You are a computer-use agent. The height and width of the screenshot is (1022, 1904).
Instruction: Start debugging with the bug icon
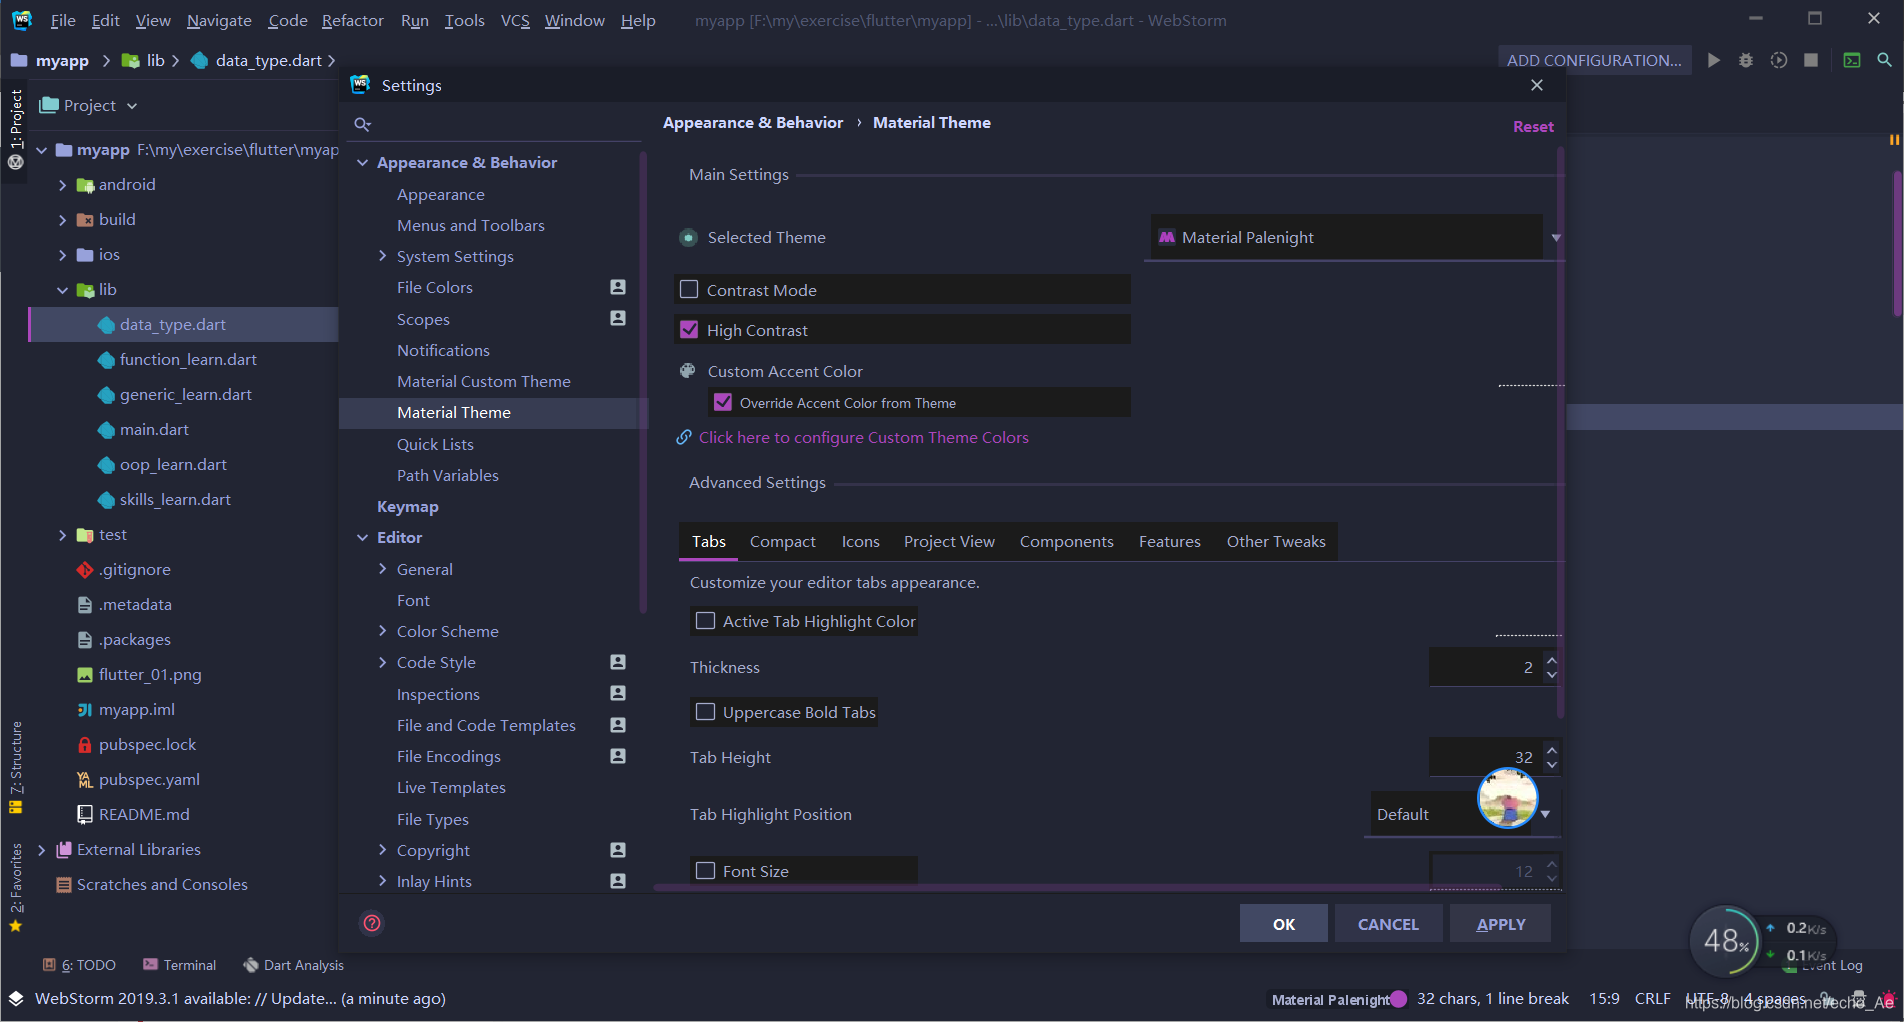(x=1746, y=60)
